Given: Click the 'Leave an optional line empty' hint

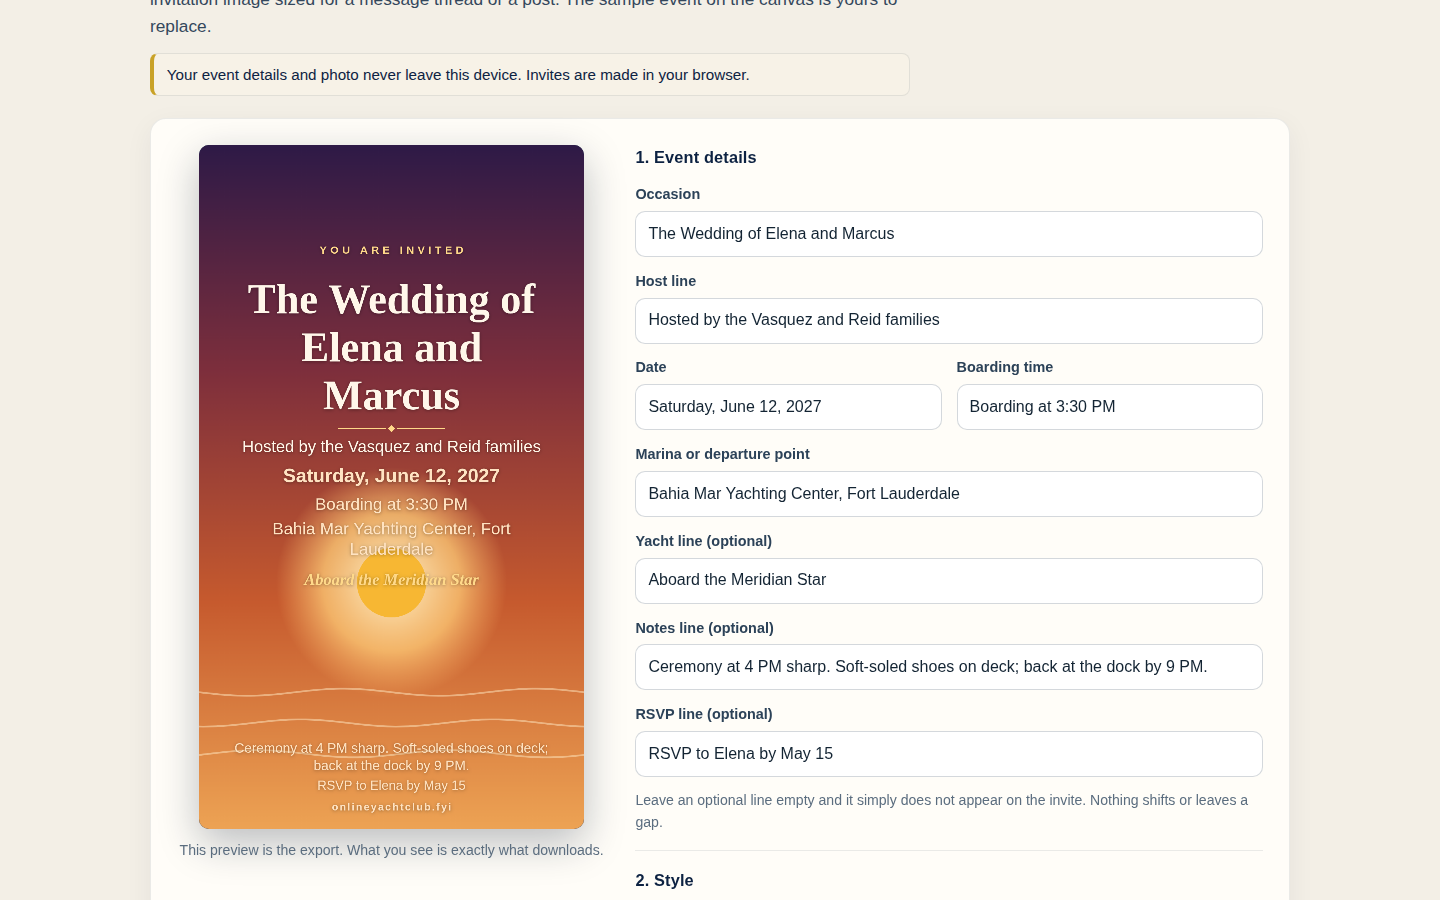Looking at the screenshot, I should click(942, 811).
